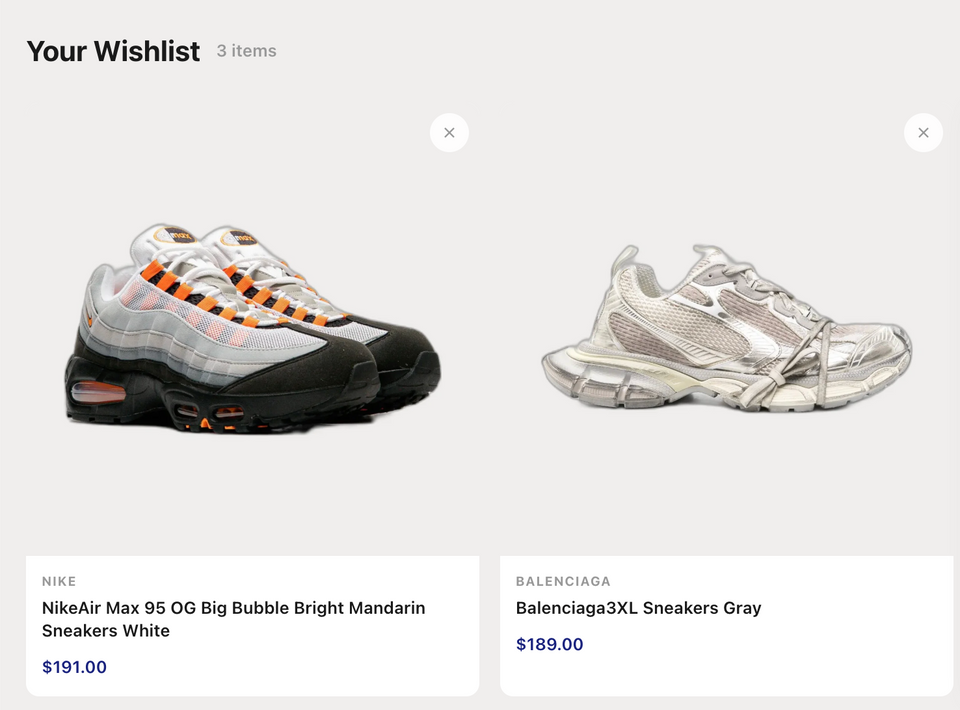Click the words Sneakers White in Nike title
The height and width of the screenshot is (710, 960).
(x=106, y=631)
